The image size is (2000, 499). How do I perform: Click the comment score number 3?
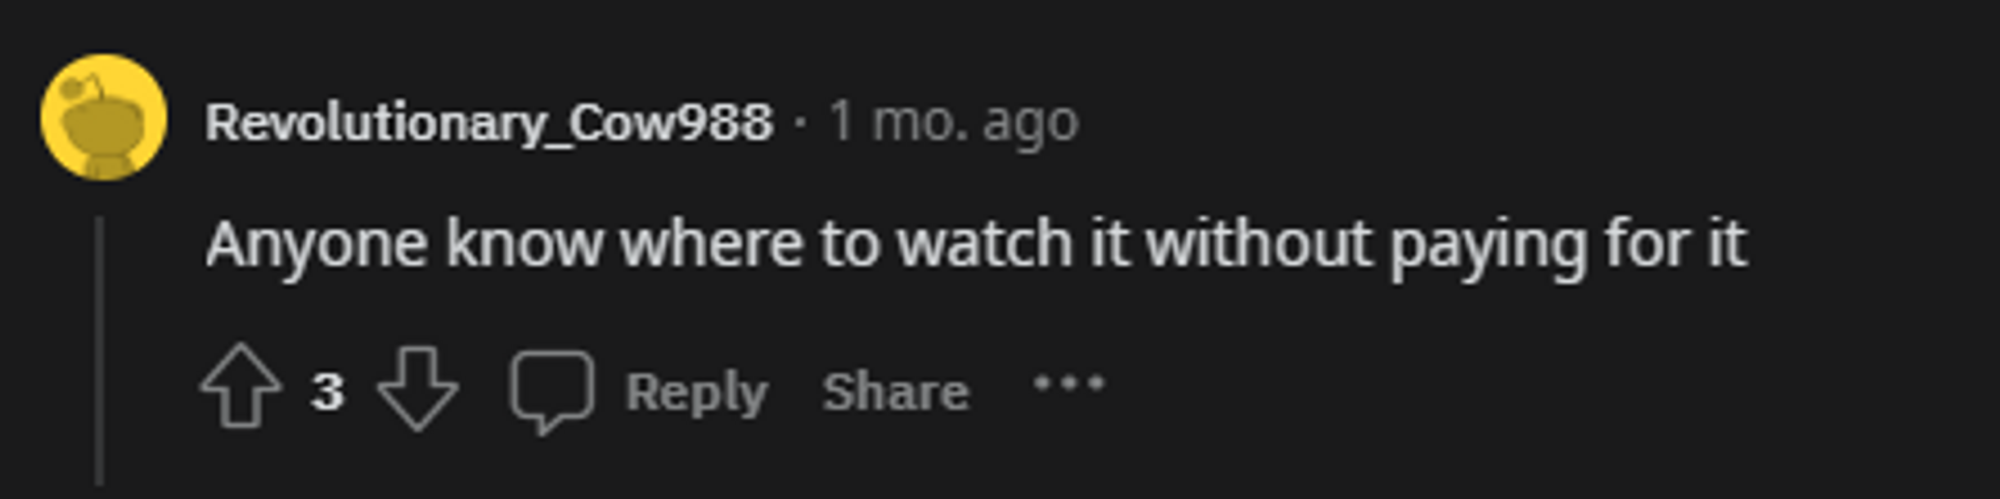tap(327, 391)
